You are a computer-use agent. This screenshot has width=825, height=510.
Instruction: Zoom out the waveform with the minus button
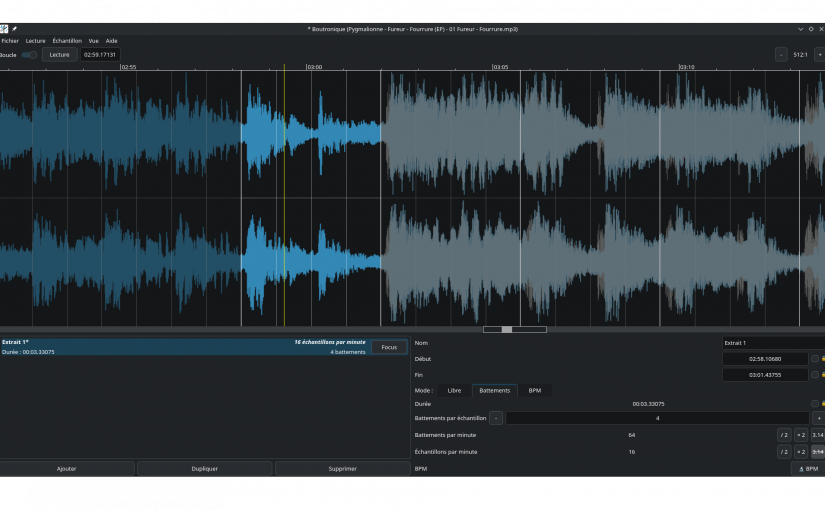coord(781,55)
